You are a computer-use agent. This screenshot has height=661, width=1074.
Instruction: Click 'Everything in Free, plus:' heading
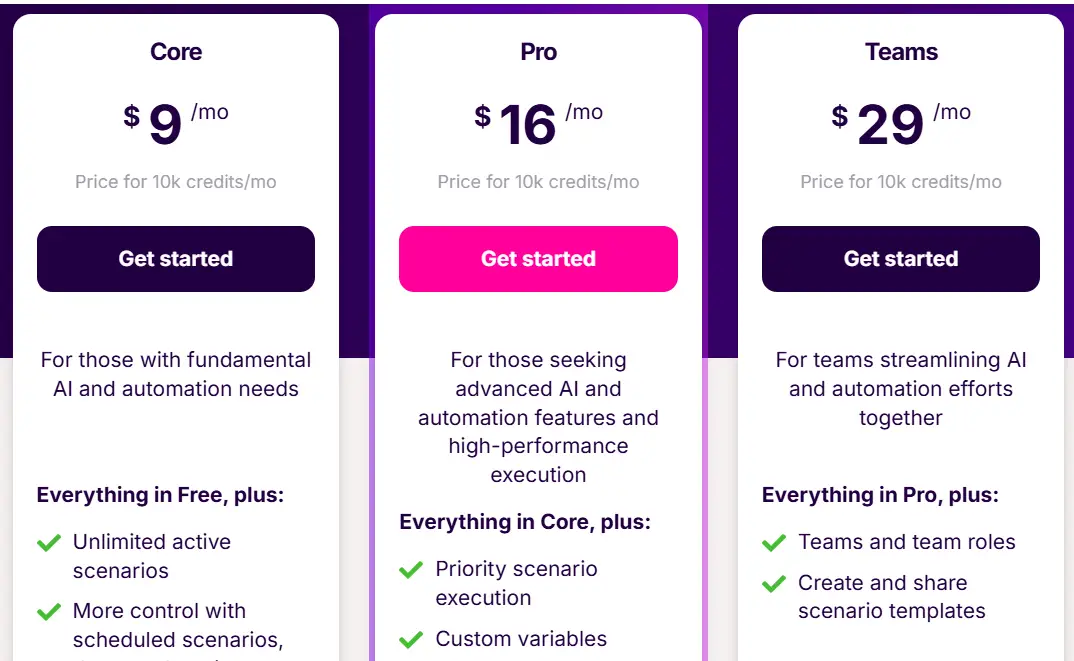coord(160,495)
